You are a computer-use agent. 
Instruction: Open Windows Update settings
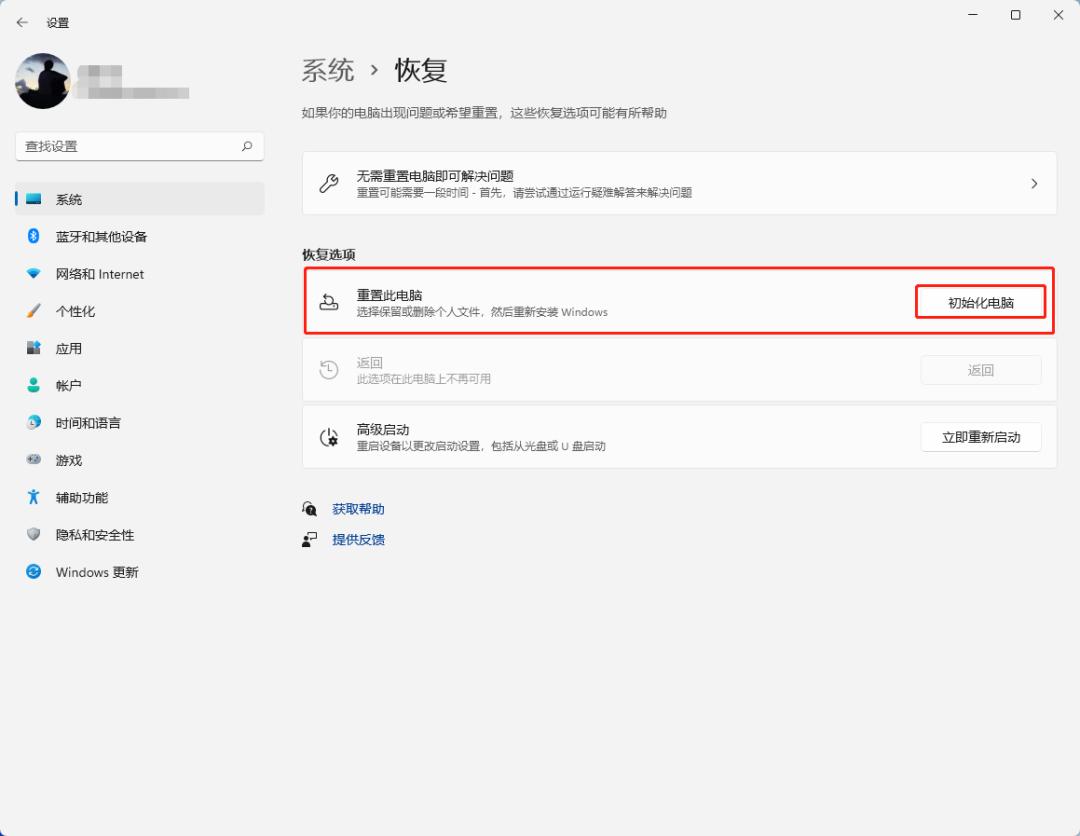pyautogui.click(x=103, y=571)
